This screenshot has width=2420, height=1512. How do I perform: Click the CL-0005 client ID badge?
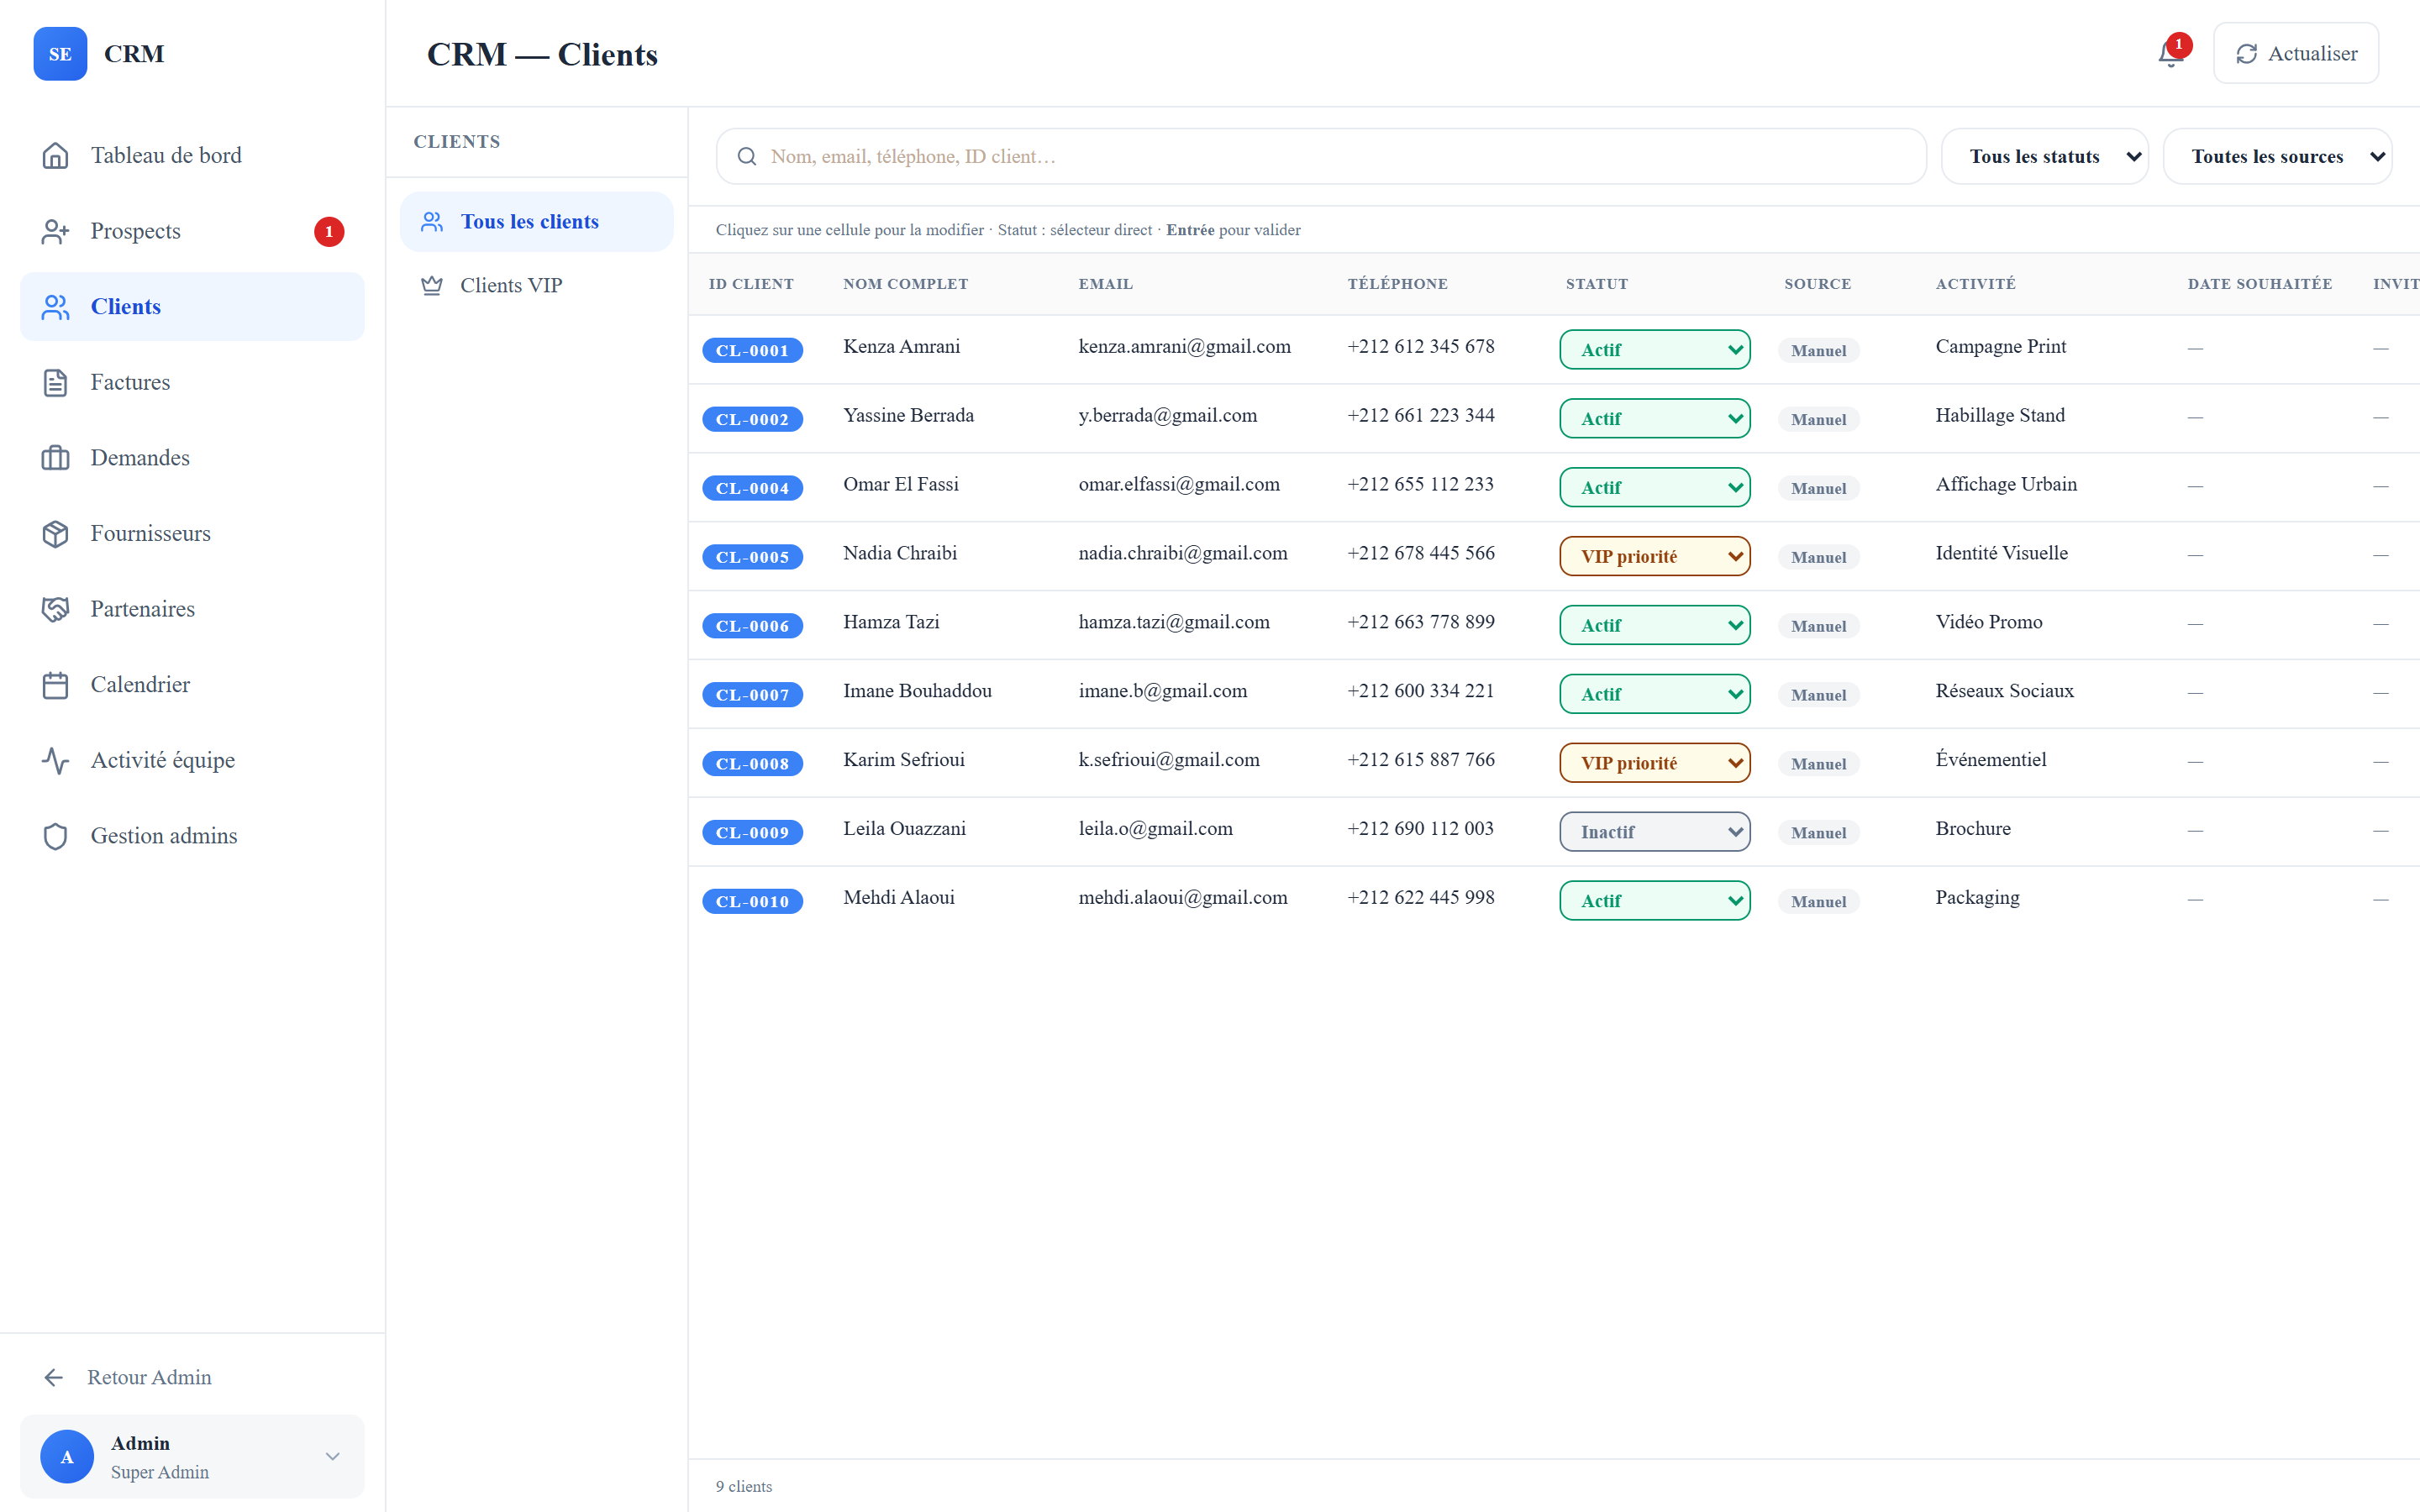(x=753, y=557)
